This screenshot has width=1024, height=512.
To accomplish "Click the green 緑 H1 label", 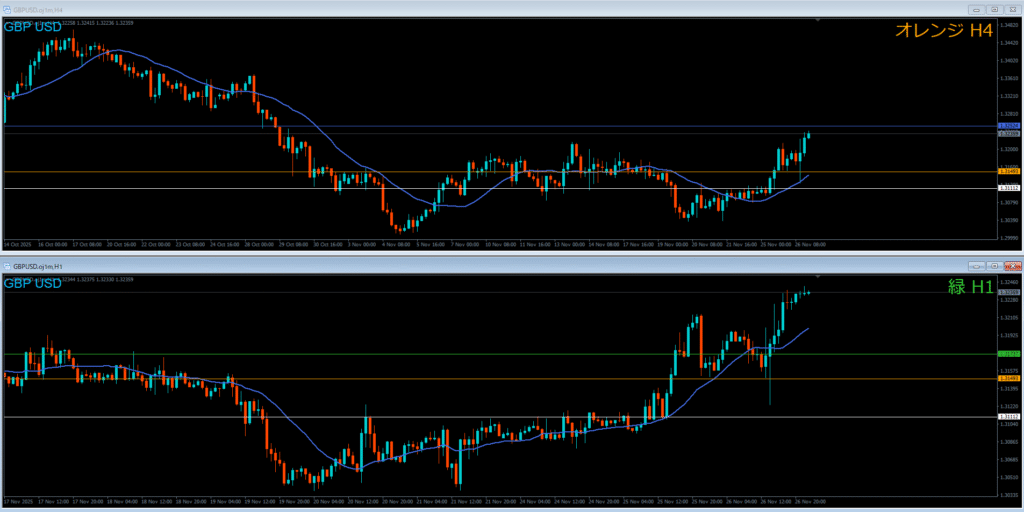I will point(970,286).
